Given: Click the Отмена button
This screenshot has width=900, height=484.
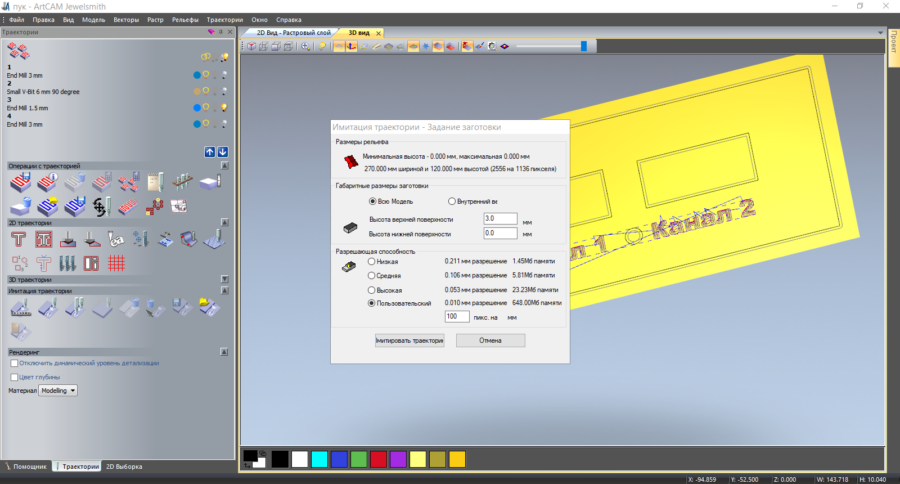Looking at the screenshot, I should click(490, 340).
